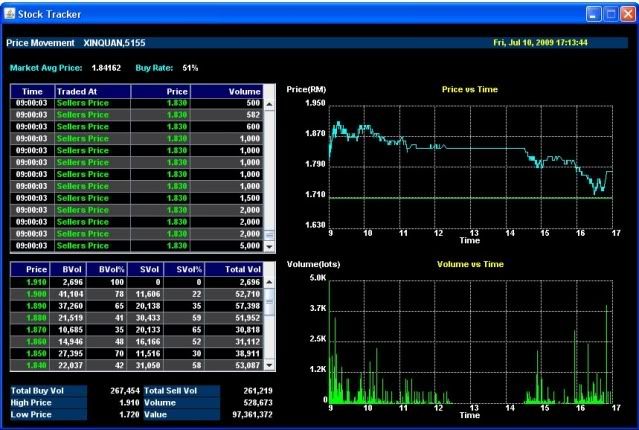Image resolution: width=639 pixels, height=430 pixels.
Task: Maximize the Stock Tracker window
Action: [x=610, y=15]
